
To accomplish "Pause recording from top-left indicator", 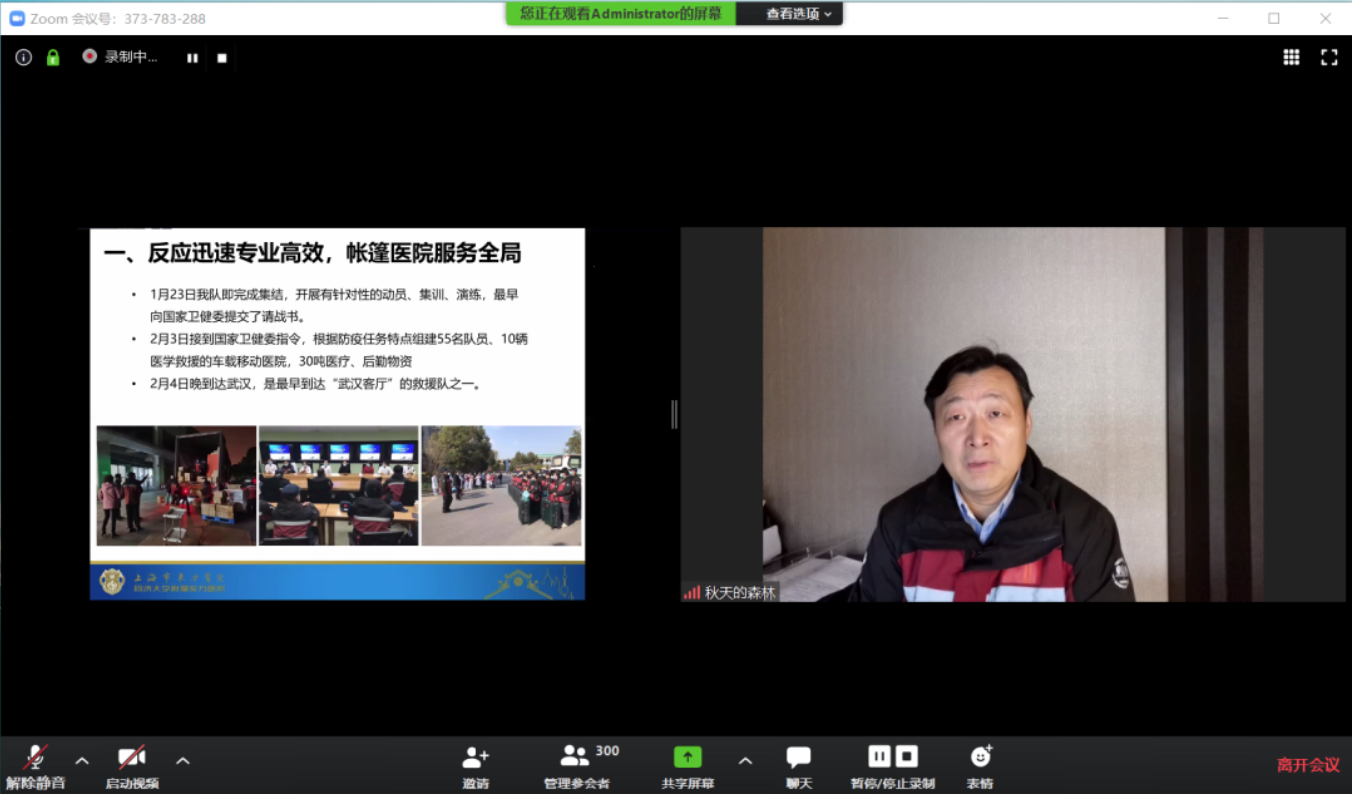I will coord(192,58).
